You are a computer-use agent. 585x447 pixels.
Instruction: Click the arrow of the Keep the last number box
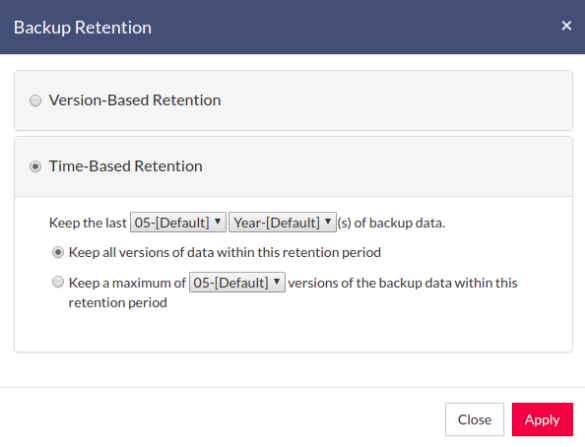click(218, 222)
